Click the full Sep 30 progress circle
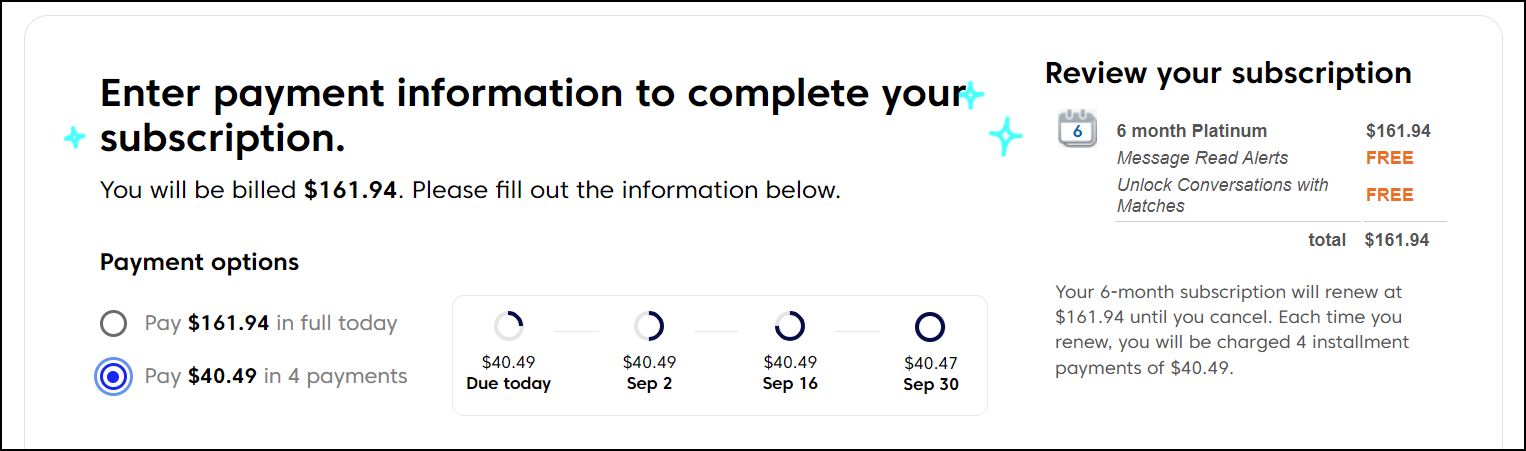Screen dimensions: 1526x451 [930, 326]
